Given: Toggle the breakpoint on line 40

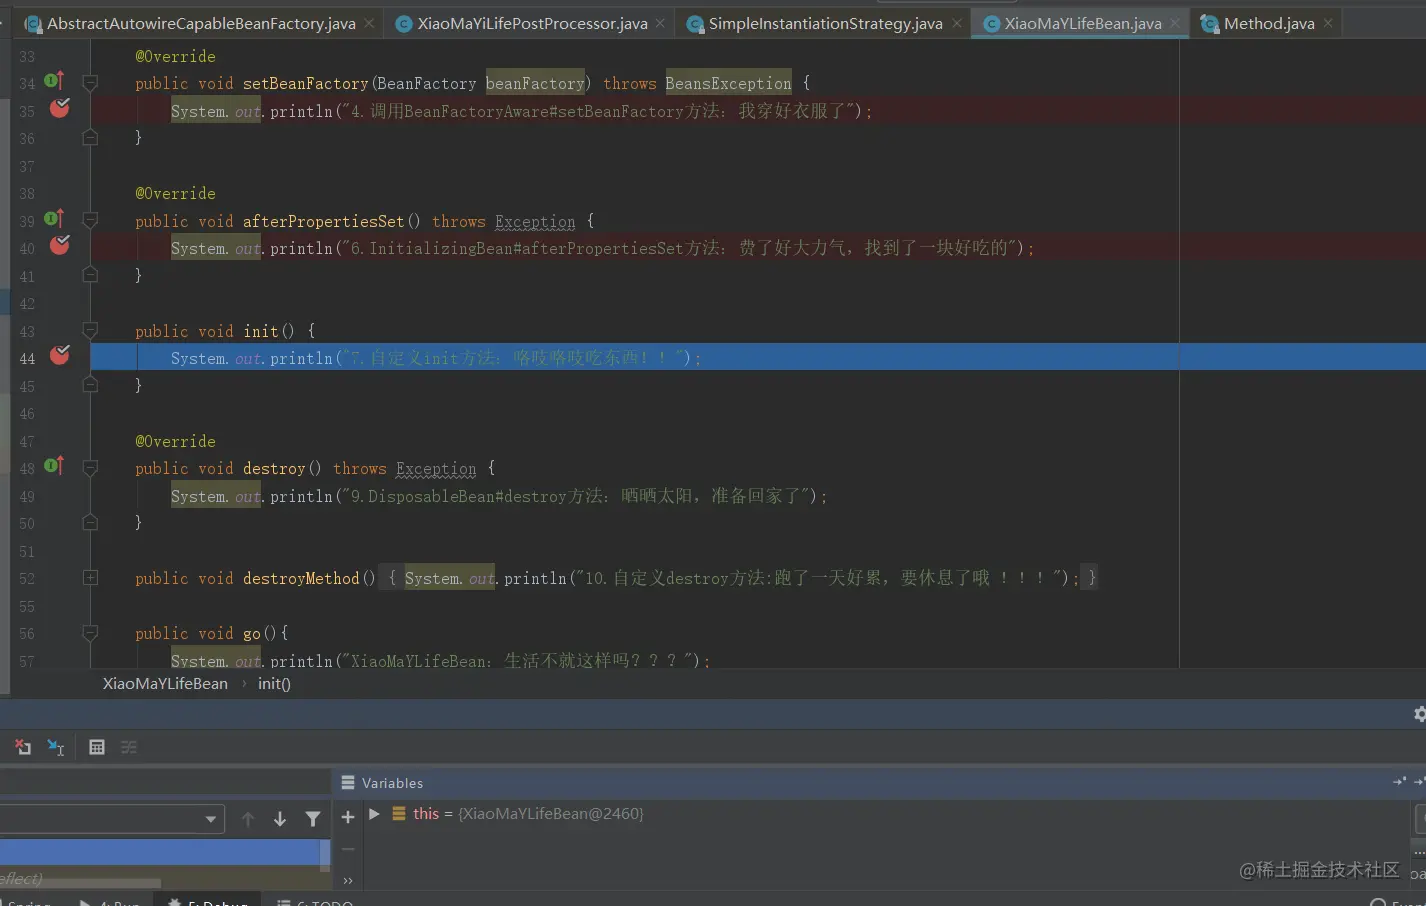Looking at the screenshot, I should pyautogui.click(x=60, y=245).
